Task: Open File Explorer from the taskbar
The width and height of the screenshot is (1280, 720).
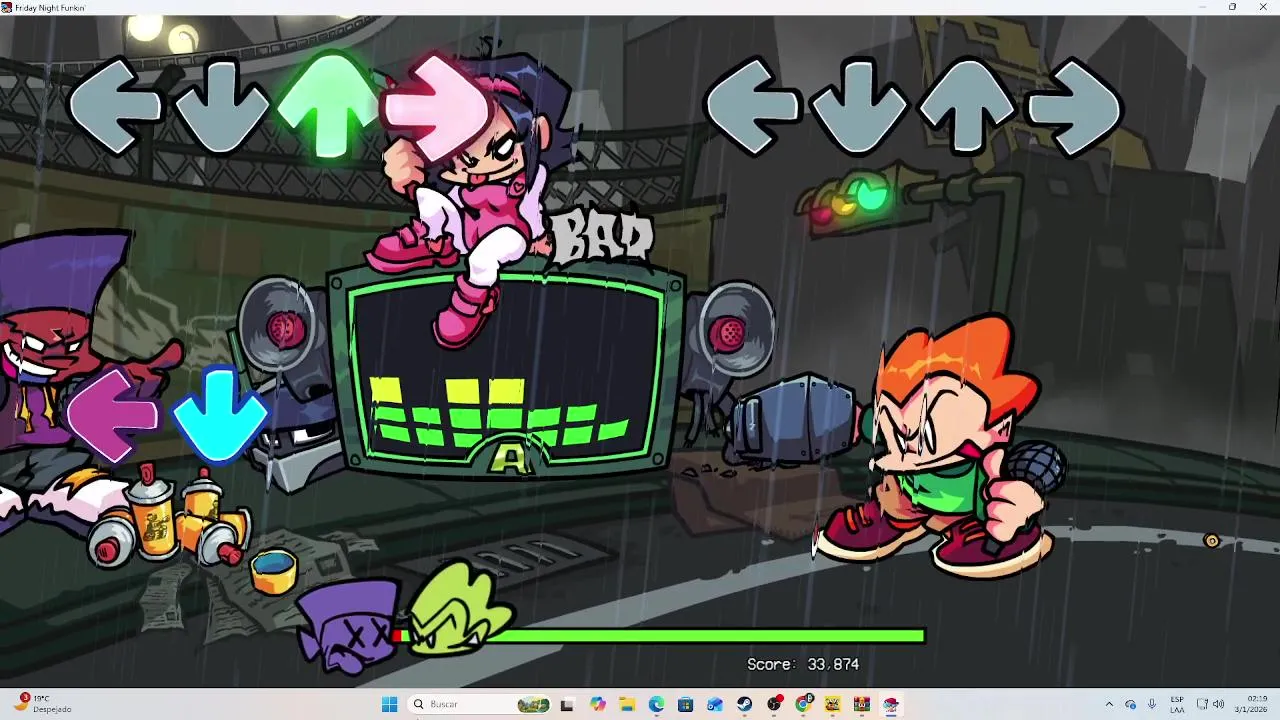Action: pos(627,704)
